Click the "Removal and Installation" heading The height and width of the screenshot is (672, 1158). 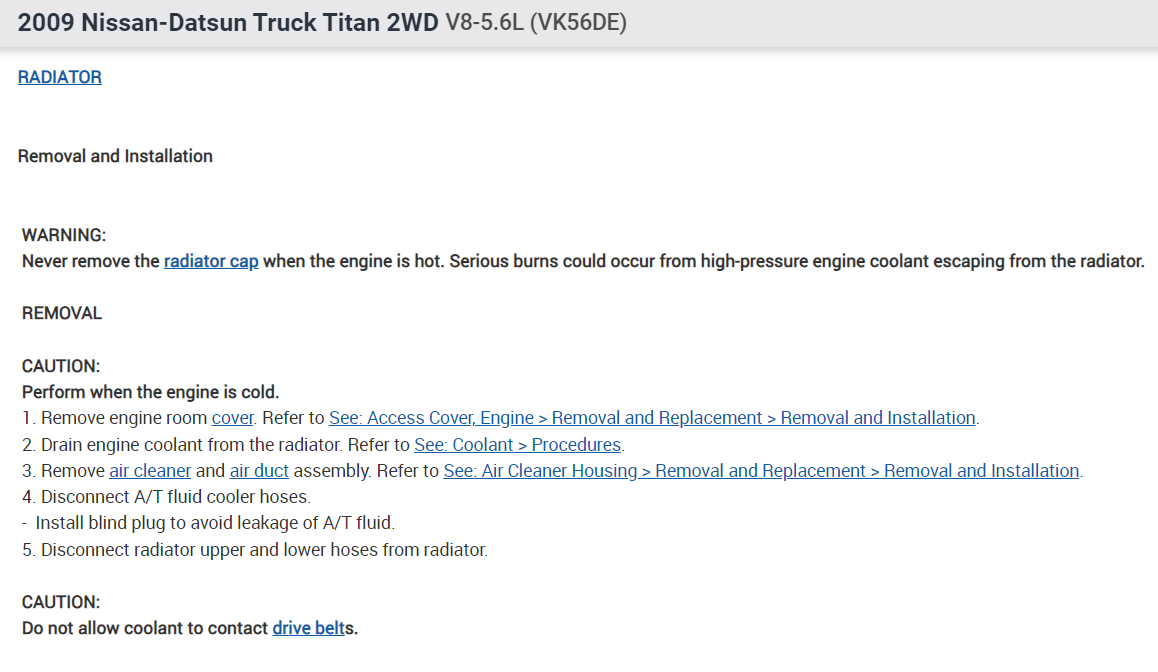[x=115, y=156]
